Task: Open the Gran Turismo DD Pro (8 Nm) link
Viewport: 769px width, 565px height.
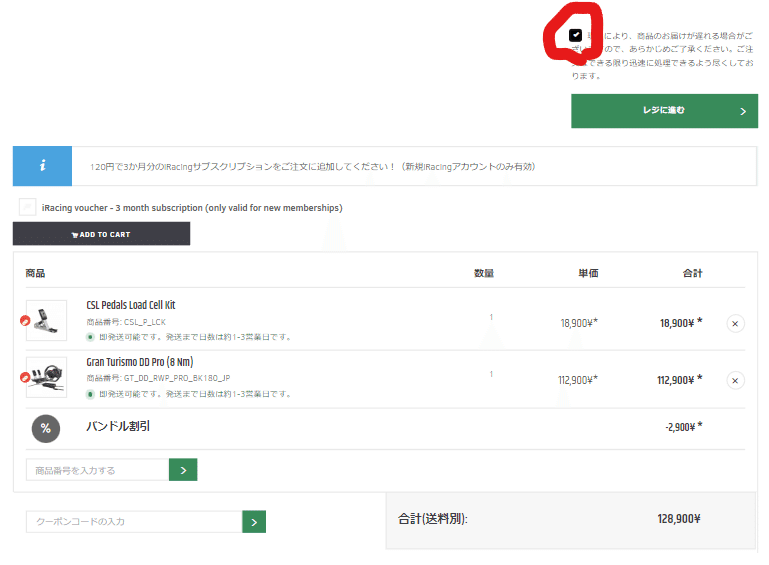Action: (140, 362)
